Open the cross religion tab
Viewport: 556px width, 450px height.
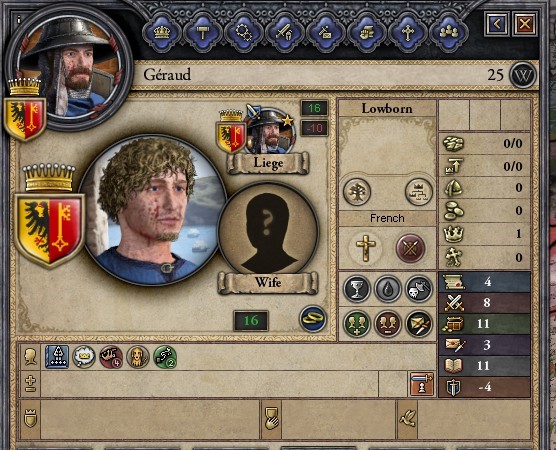408,33
